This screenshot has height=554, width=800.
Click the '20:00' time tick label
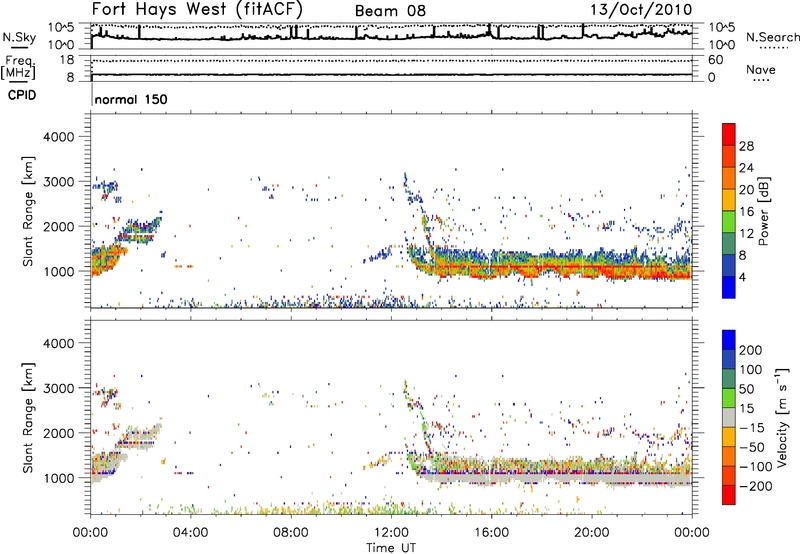click(592, 533)
